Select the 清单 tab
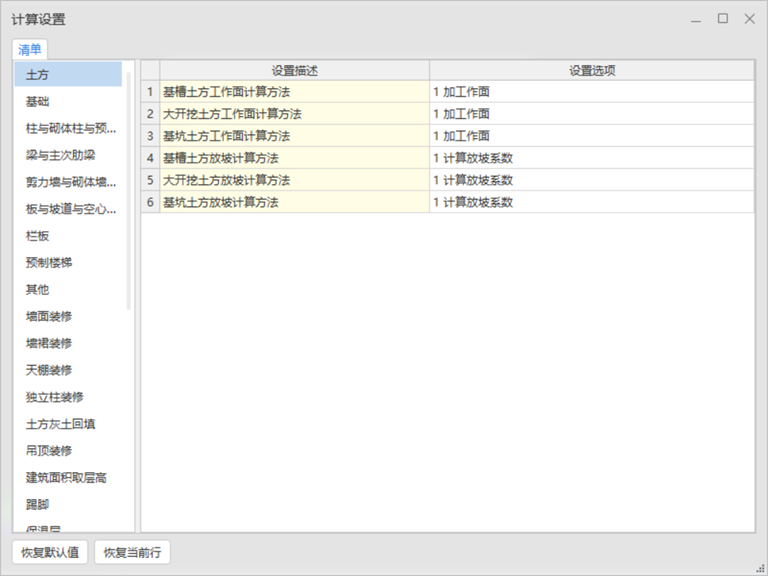This screenshot has height=576, width=768. (30, 49)
